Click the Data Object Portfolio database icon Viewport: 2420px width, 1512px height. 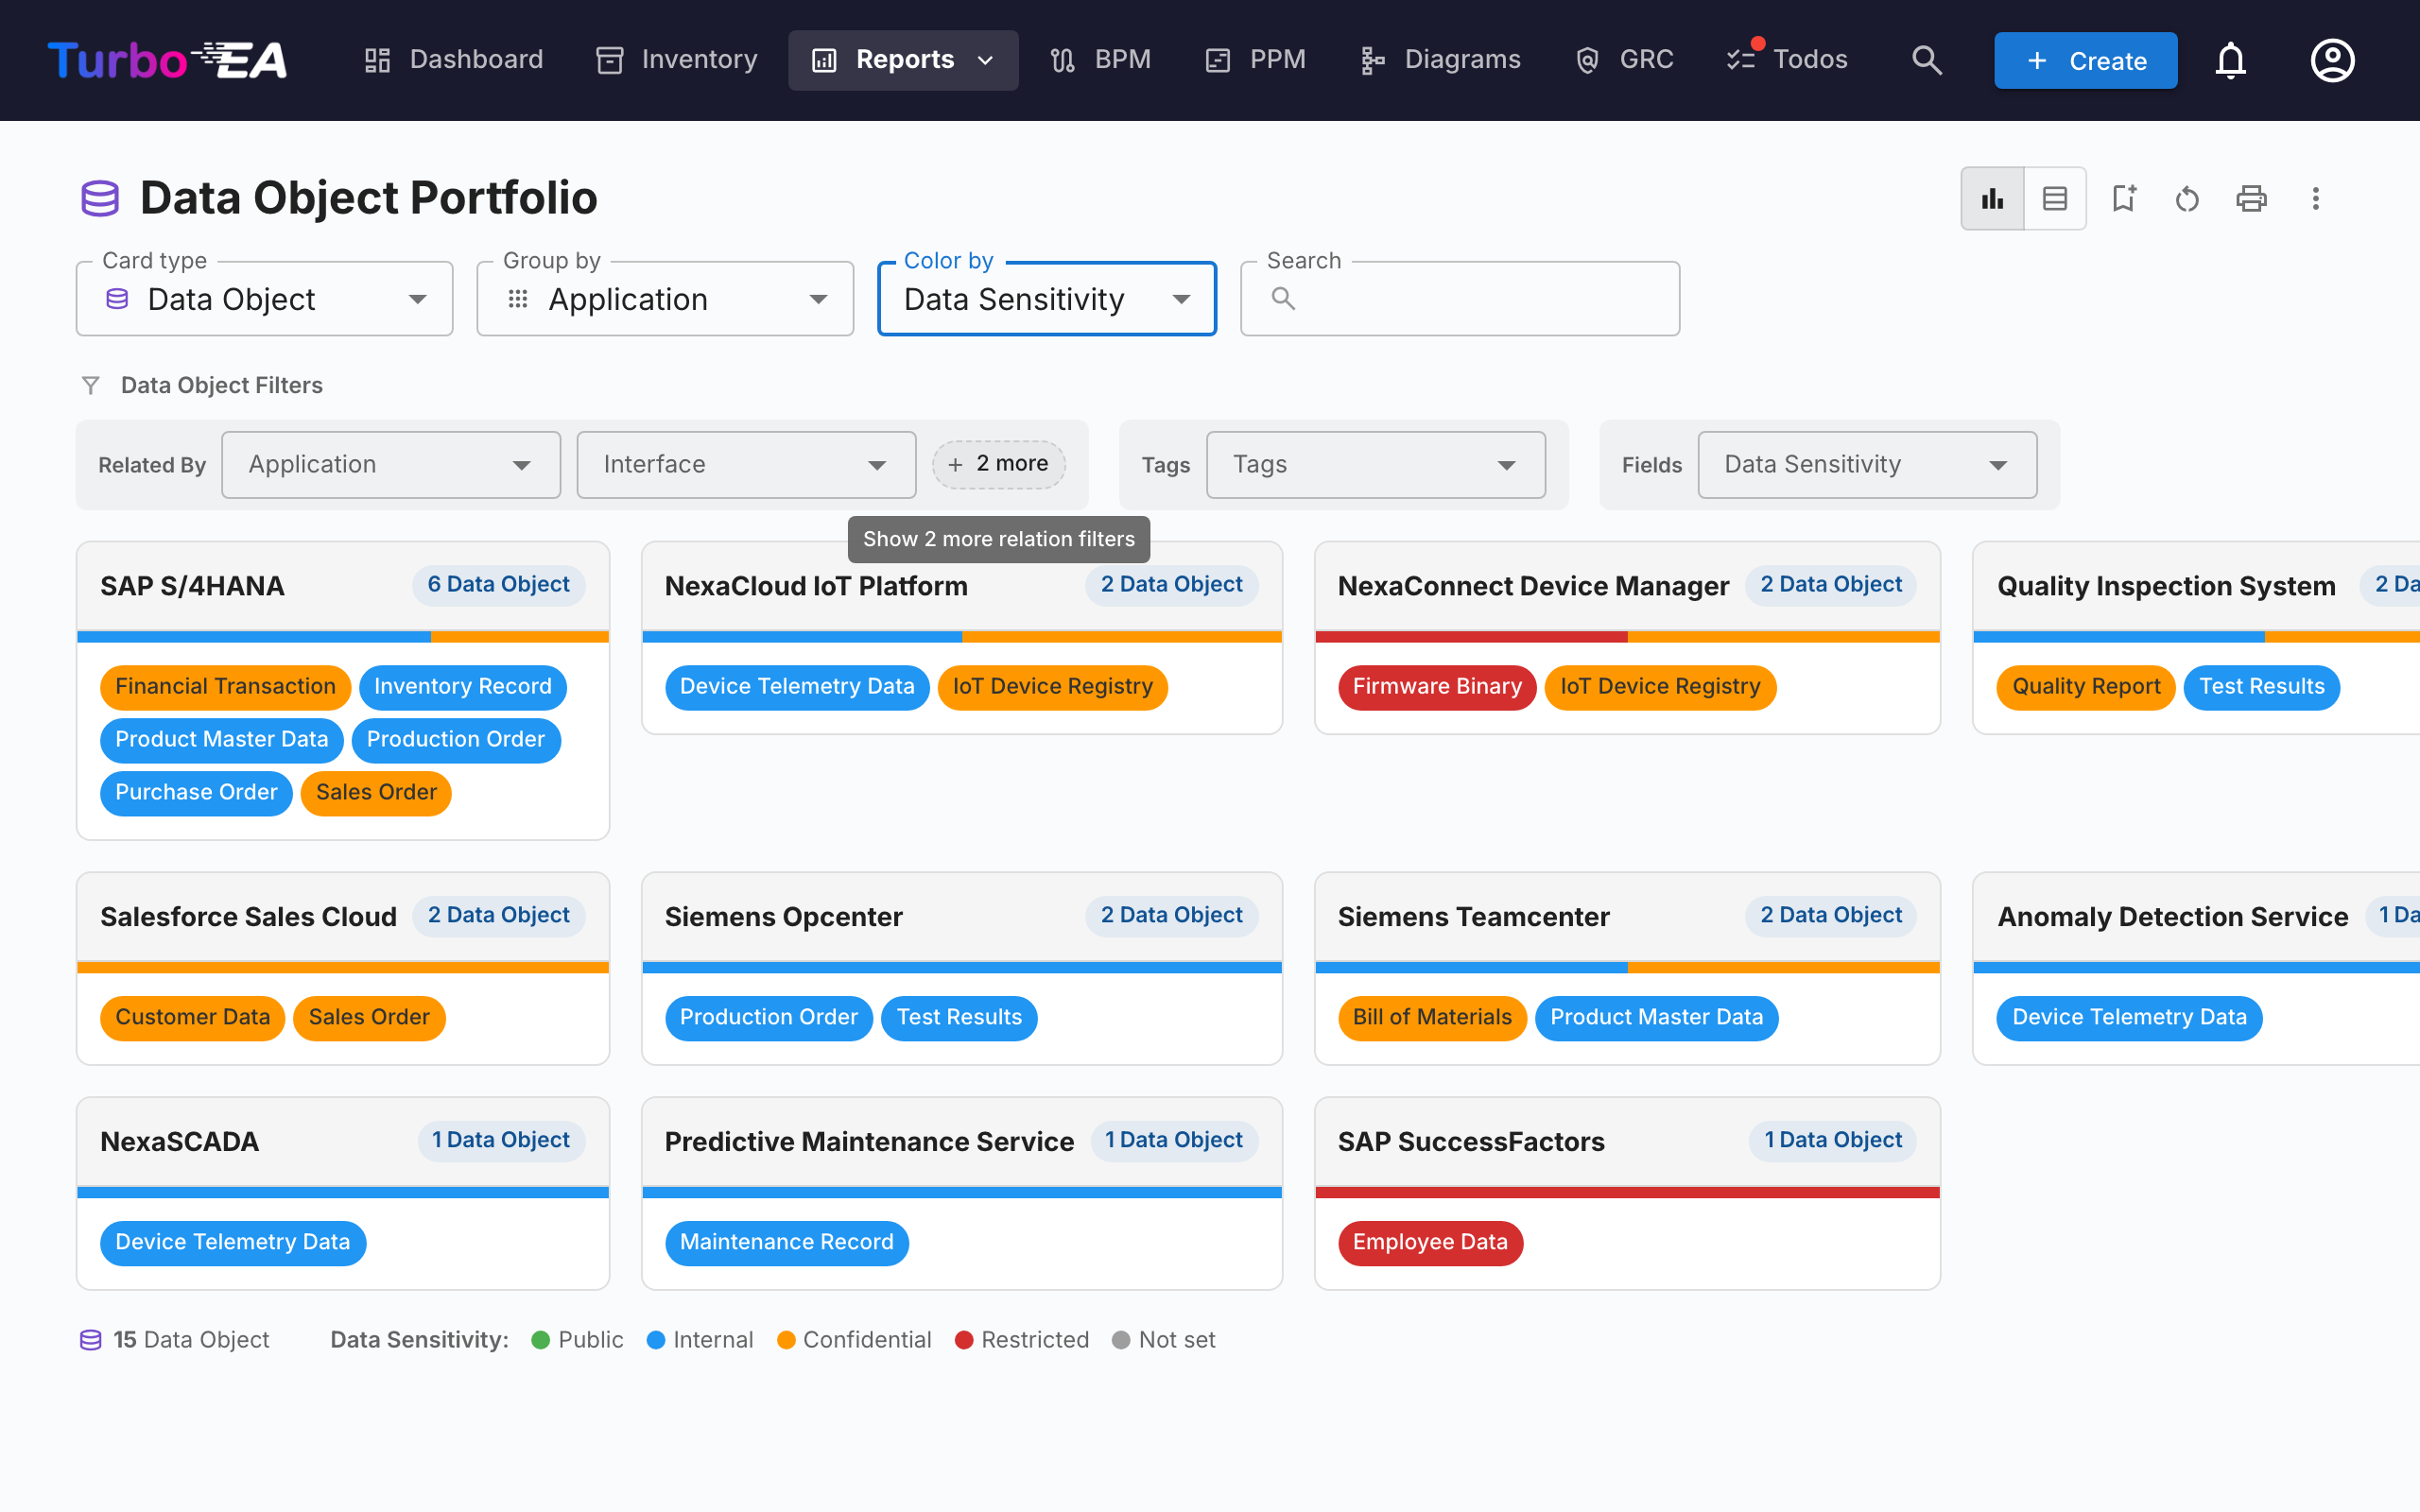100,198
